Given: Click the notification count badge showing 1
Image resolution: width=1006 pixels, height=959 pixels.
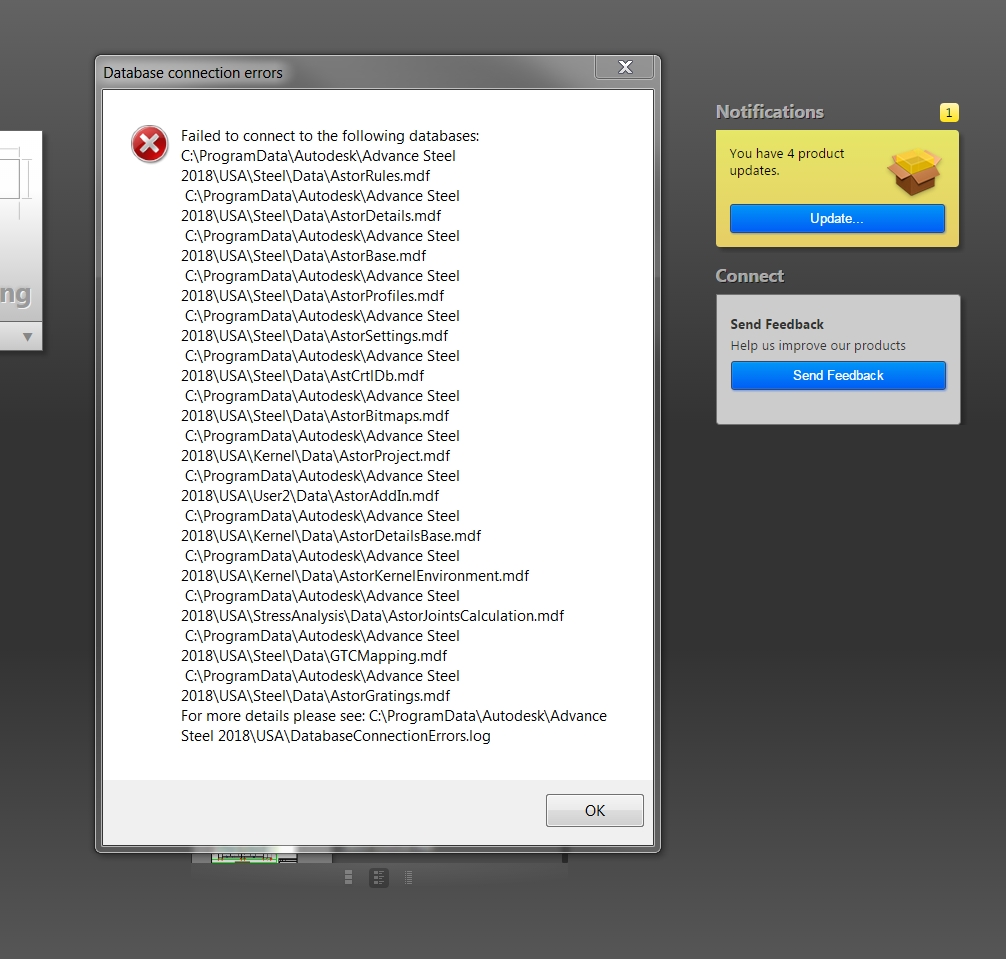Looking at the screenshot, I should coord(949,112).
